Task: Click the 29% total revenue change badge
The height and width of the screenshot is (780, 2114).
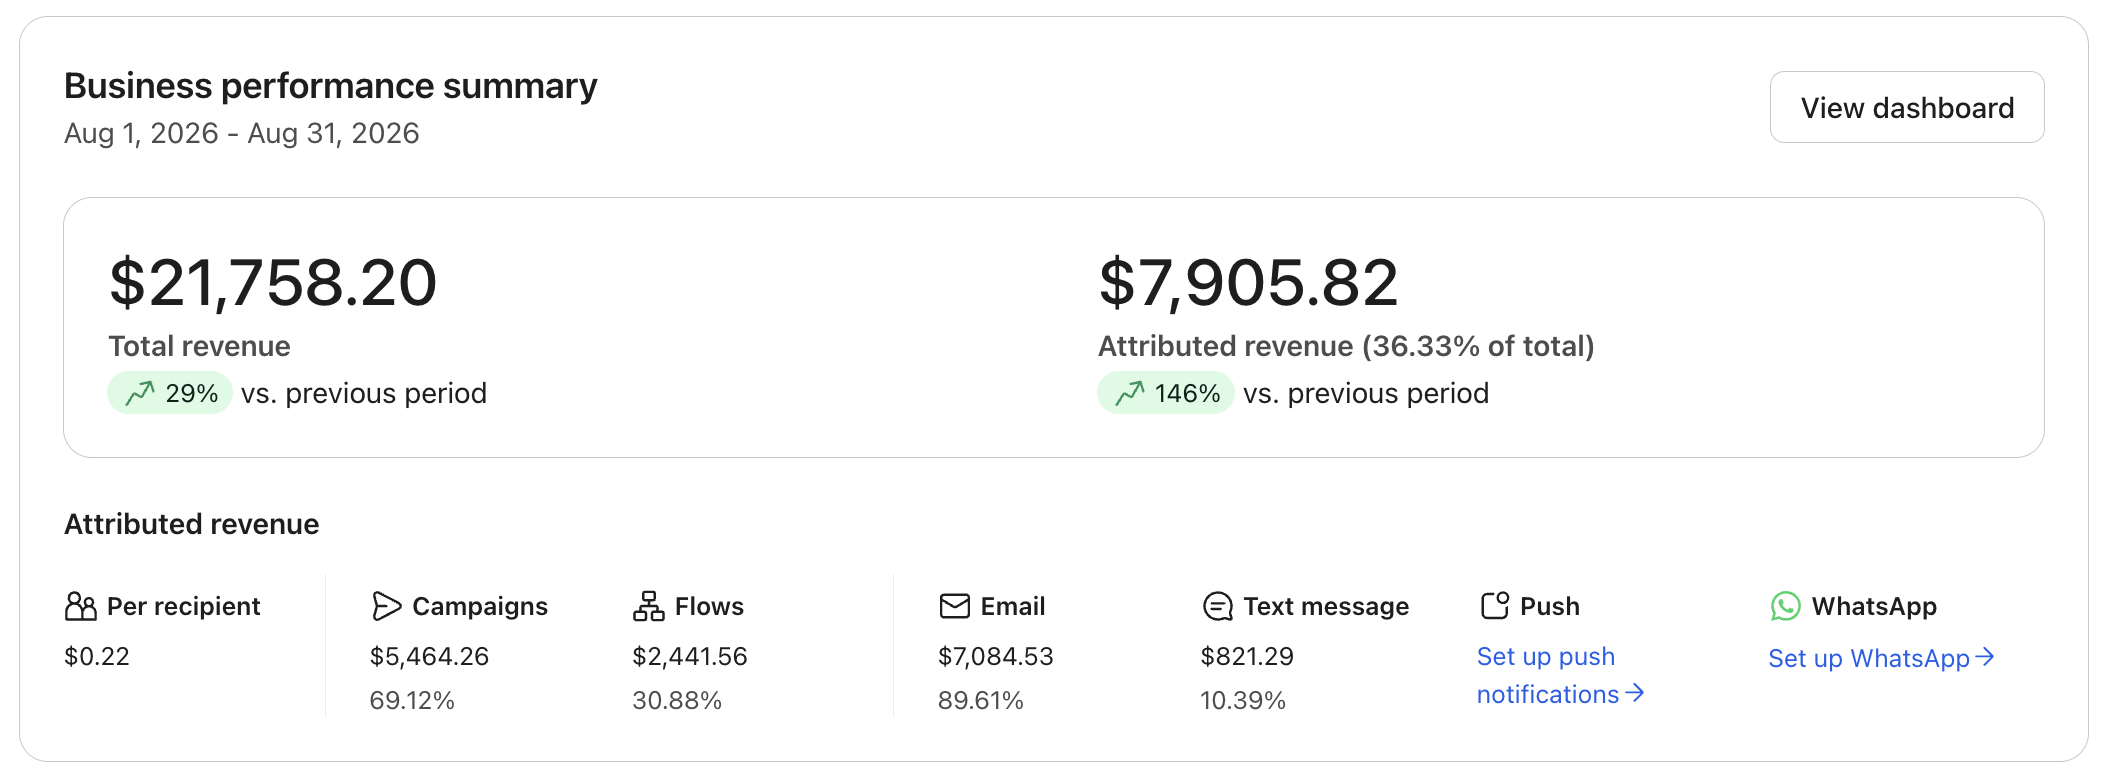Action: click(170, 393)
